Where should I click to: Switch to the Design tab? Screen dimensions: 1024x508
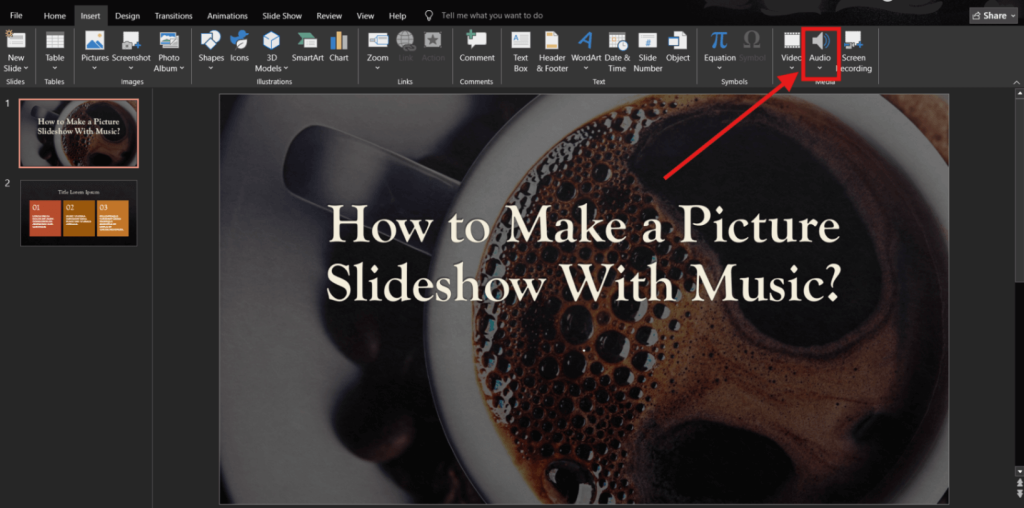click(127, 16)
